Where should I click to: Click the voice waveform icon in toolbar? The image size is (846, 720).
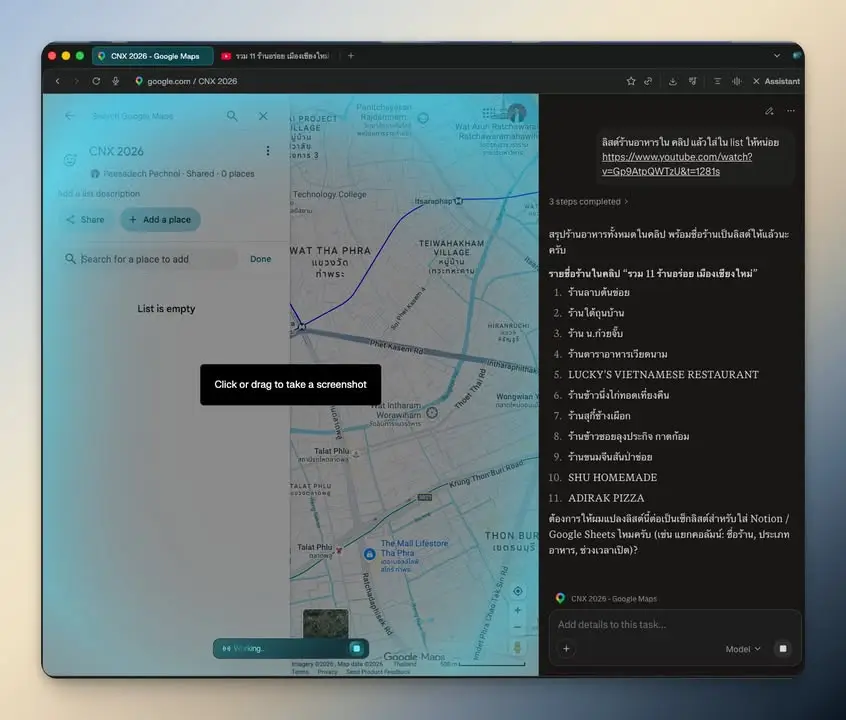click(x=736, y=81)
